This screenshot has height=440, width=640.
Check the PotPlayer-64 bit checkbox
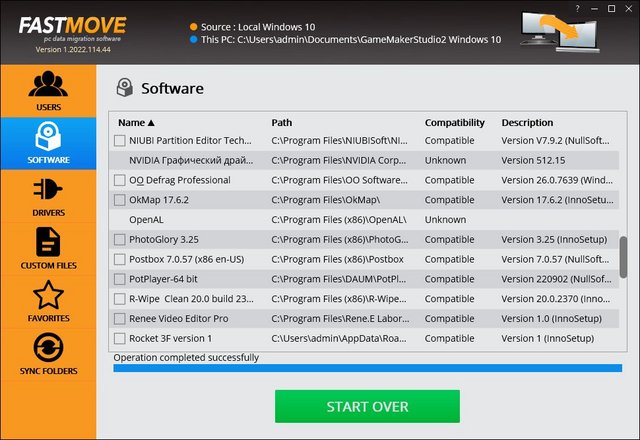pyautogui.click(x=120, y=279)
